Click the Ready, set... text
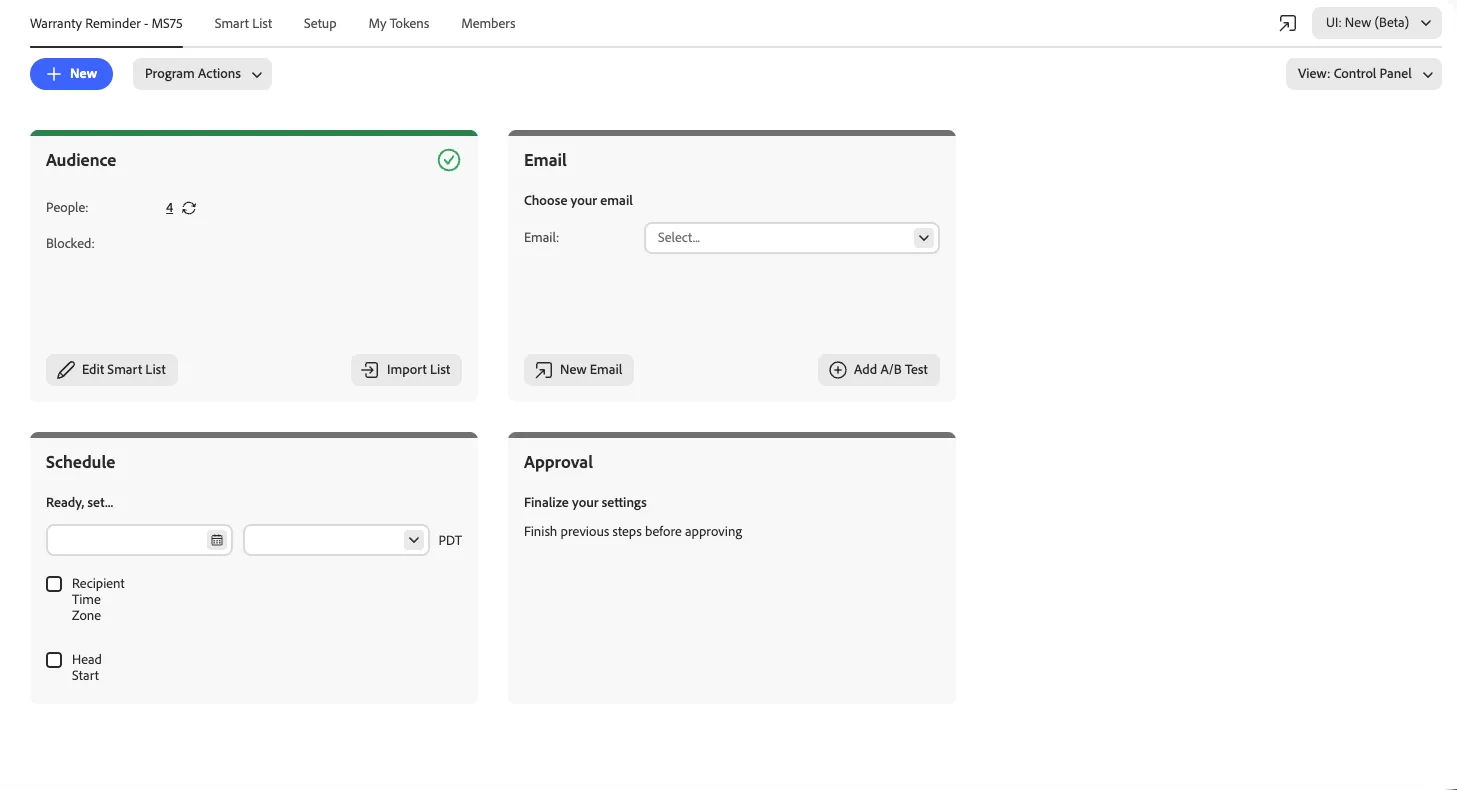1457x790 pixels. click(80, 503)
